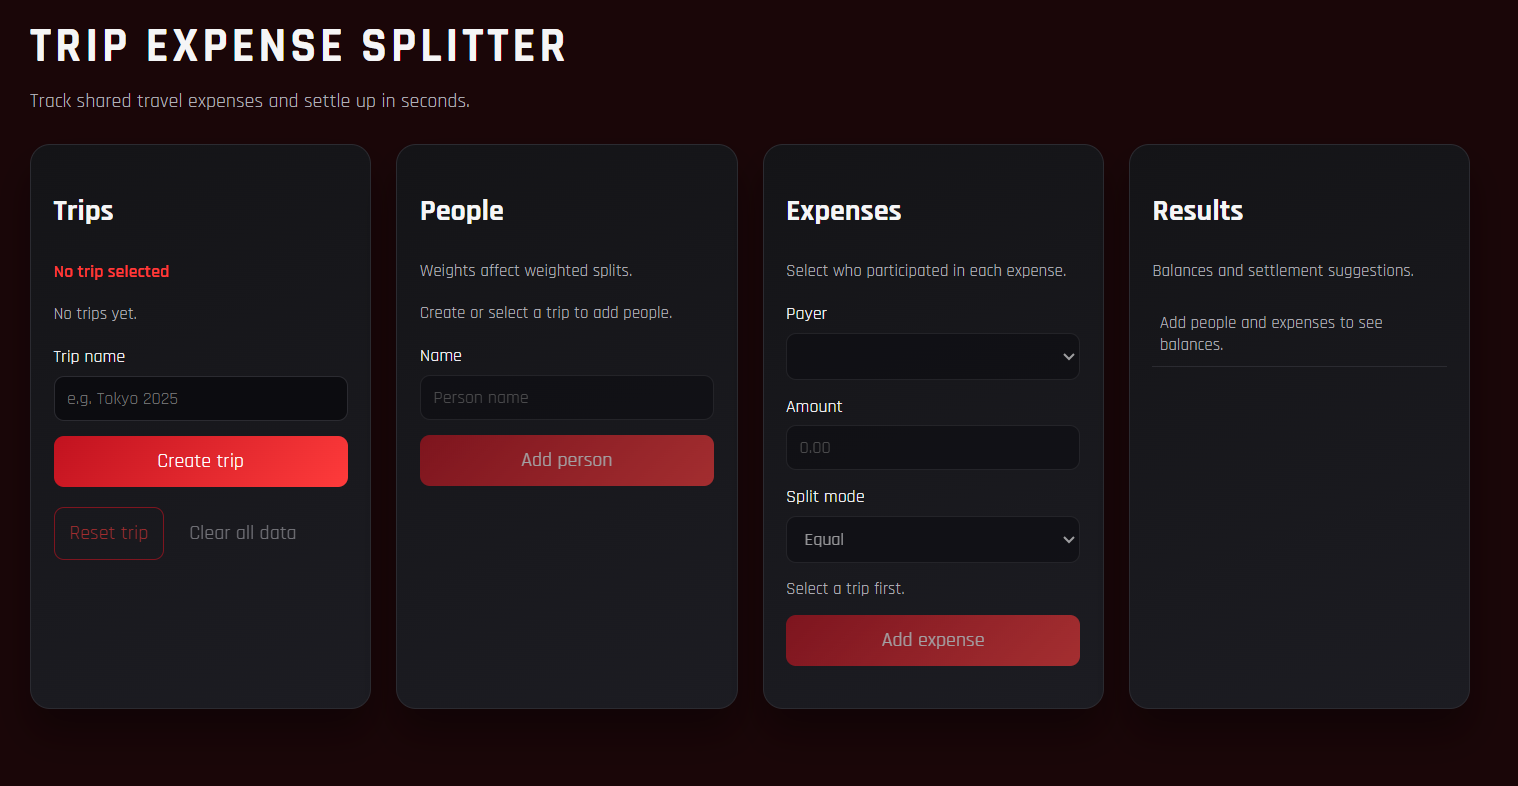This screenshot has width=1518, height=786.
Task: Click the Trip name input field
Action: click(200, 398)
